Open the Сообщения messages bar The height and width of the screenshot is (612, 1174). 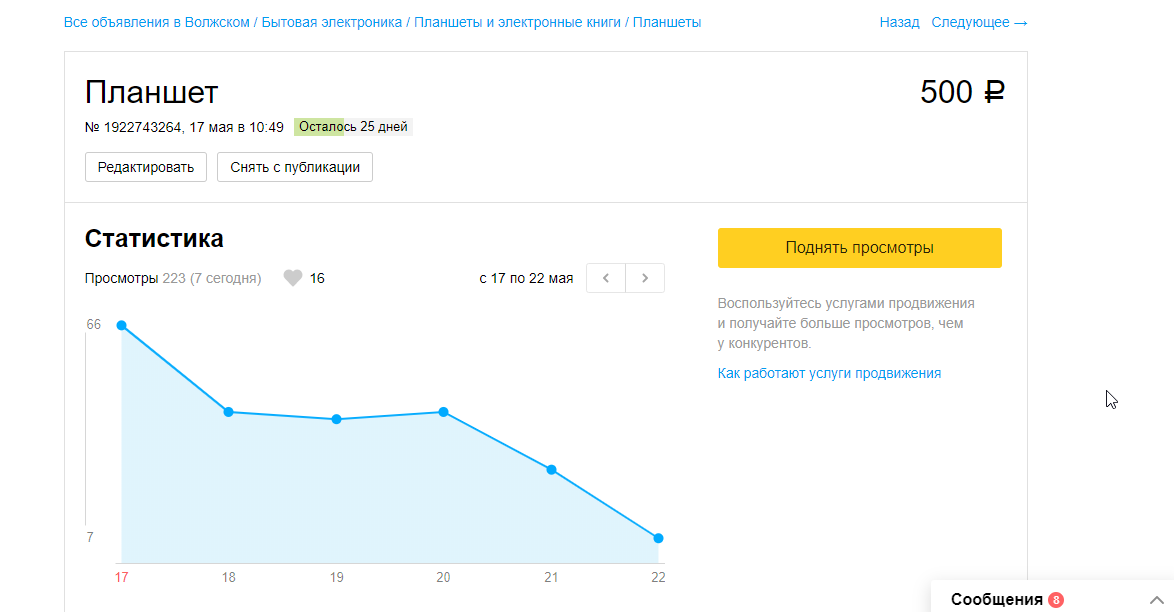[x=1052, y=598]
